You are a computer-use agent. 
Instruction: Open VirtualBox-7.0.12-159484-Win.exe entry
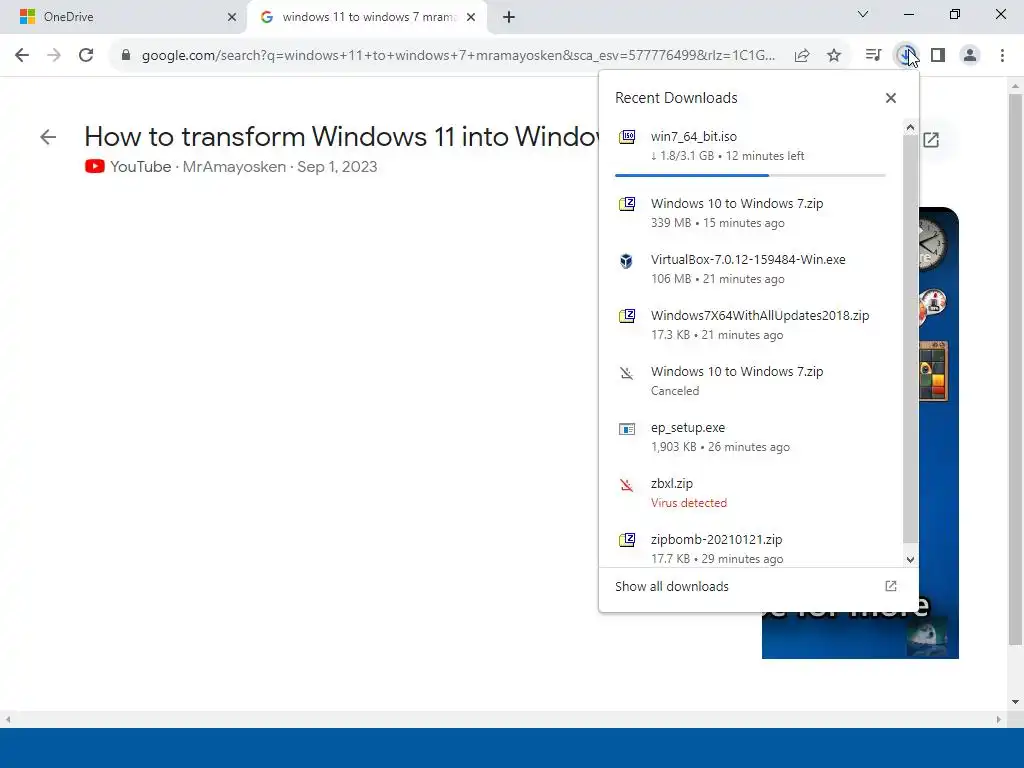pyautogui.click(x=750, y=268)
